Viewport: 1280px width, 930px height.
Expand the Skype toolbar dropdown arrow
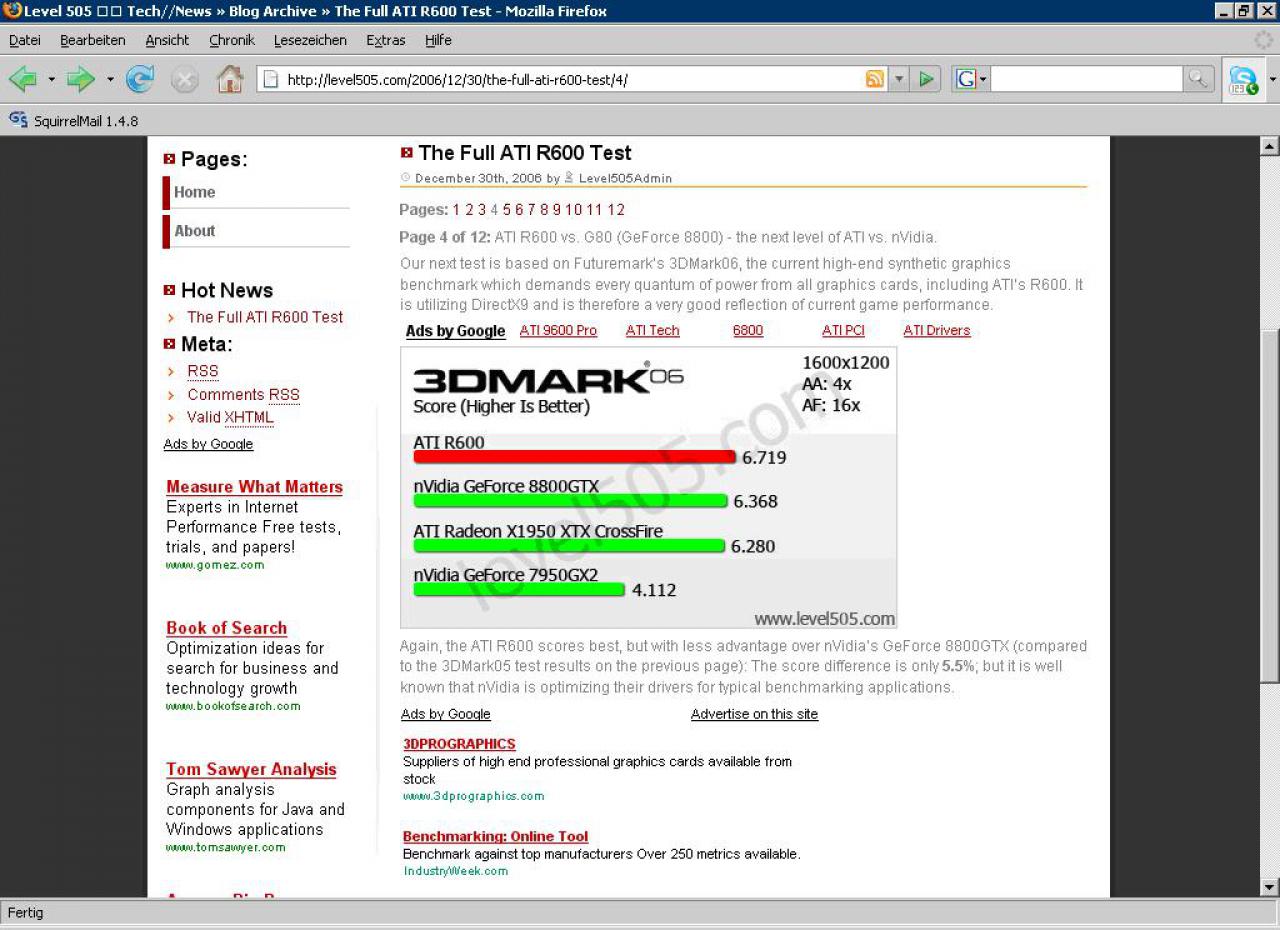[x=1272, y=80]
